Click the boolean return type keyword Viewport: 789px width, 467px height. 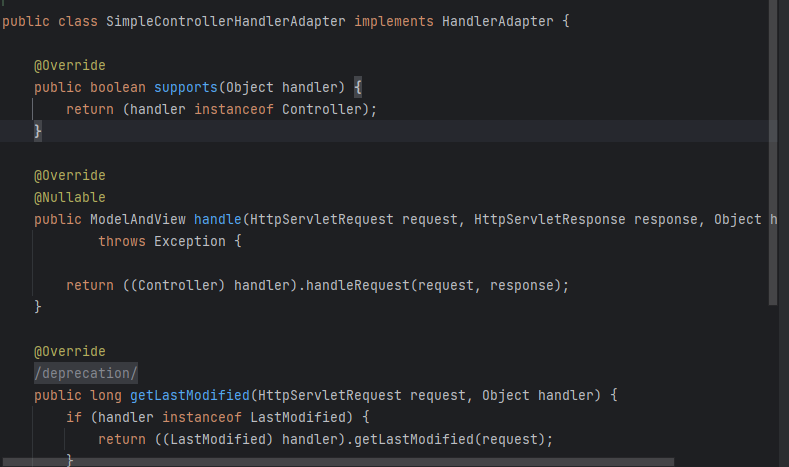click(118, 88)
